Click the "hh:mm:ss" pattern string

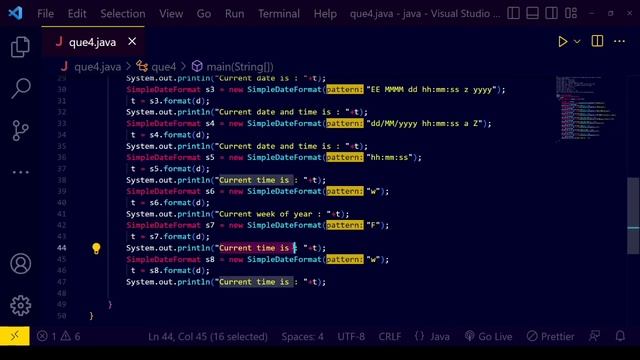pyautogui.click(x=391, y=157)
